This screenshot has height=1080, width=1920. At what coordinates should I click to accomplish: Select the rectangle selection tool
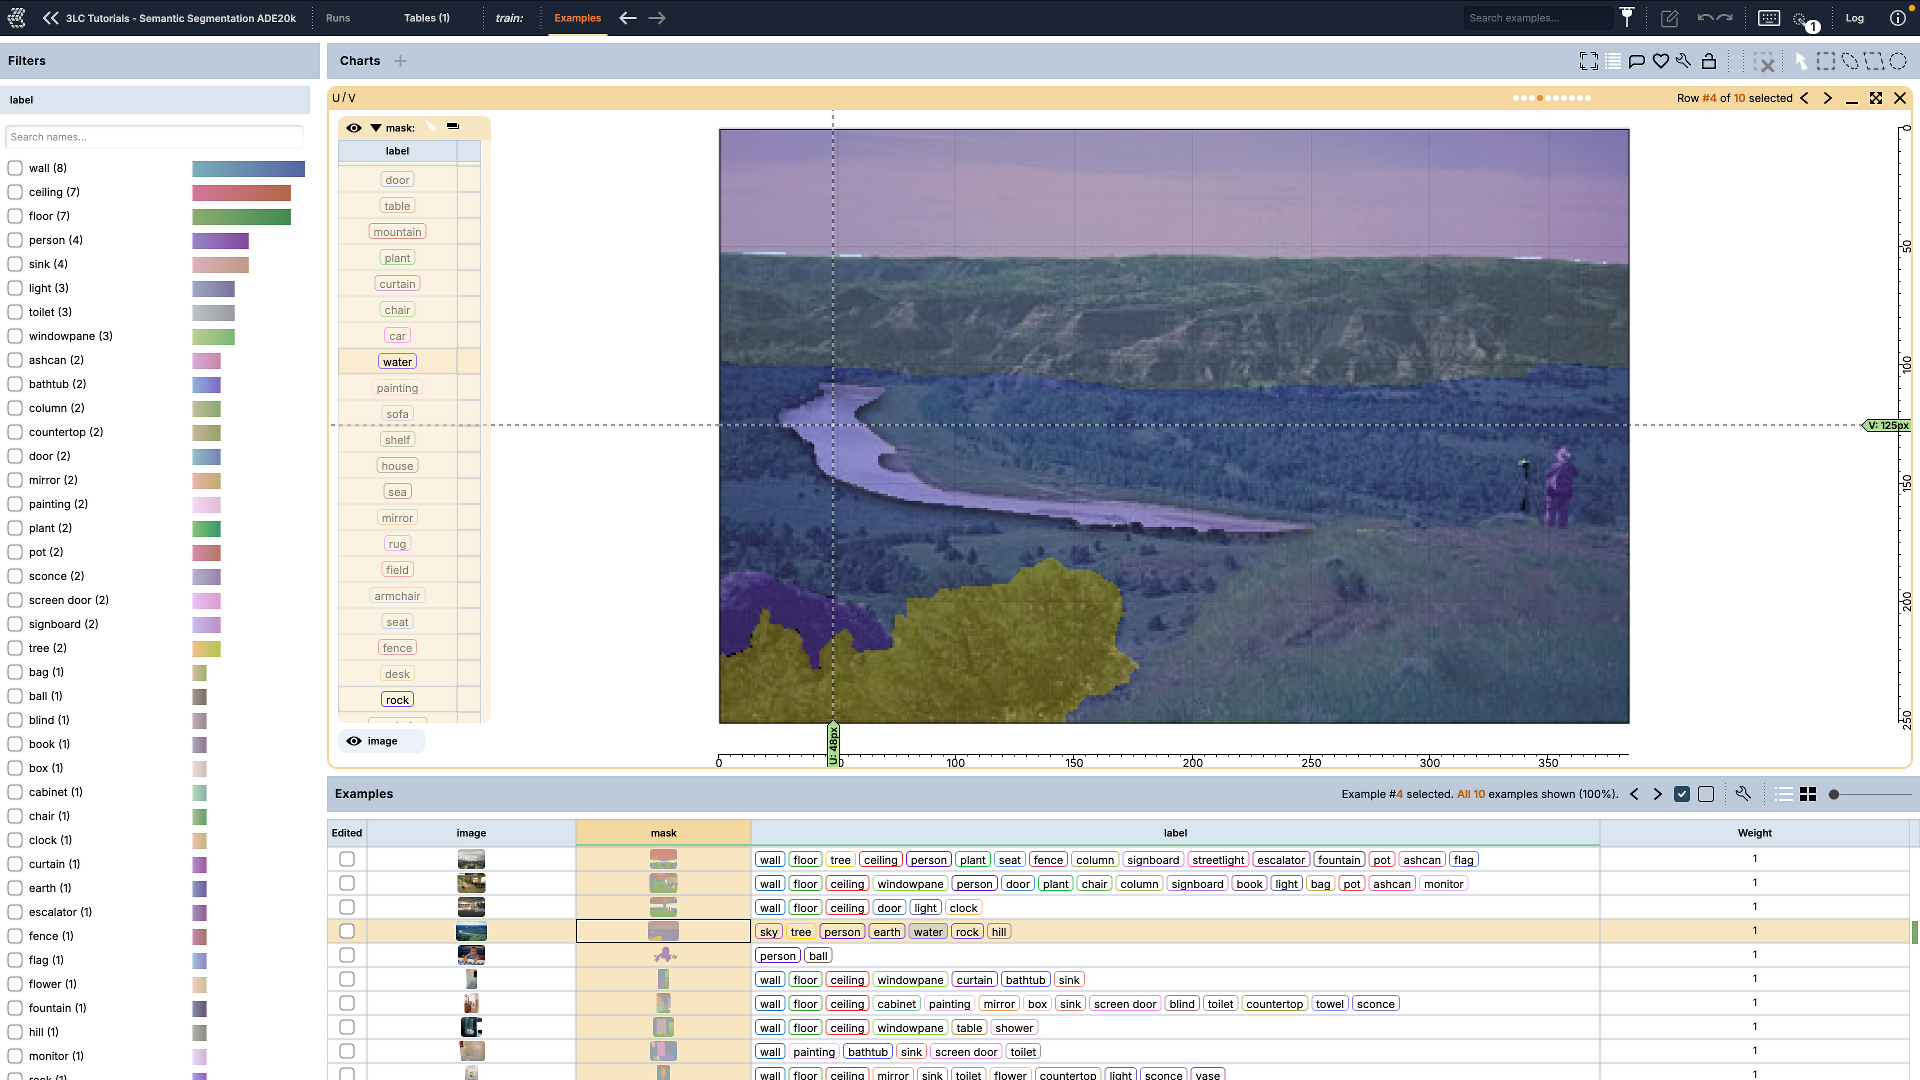1826,61
